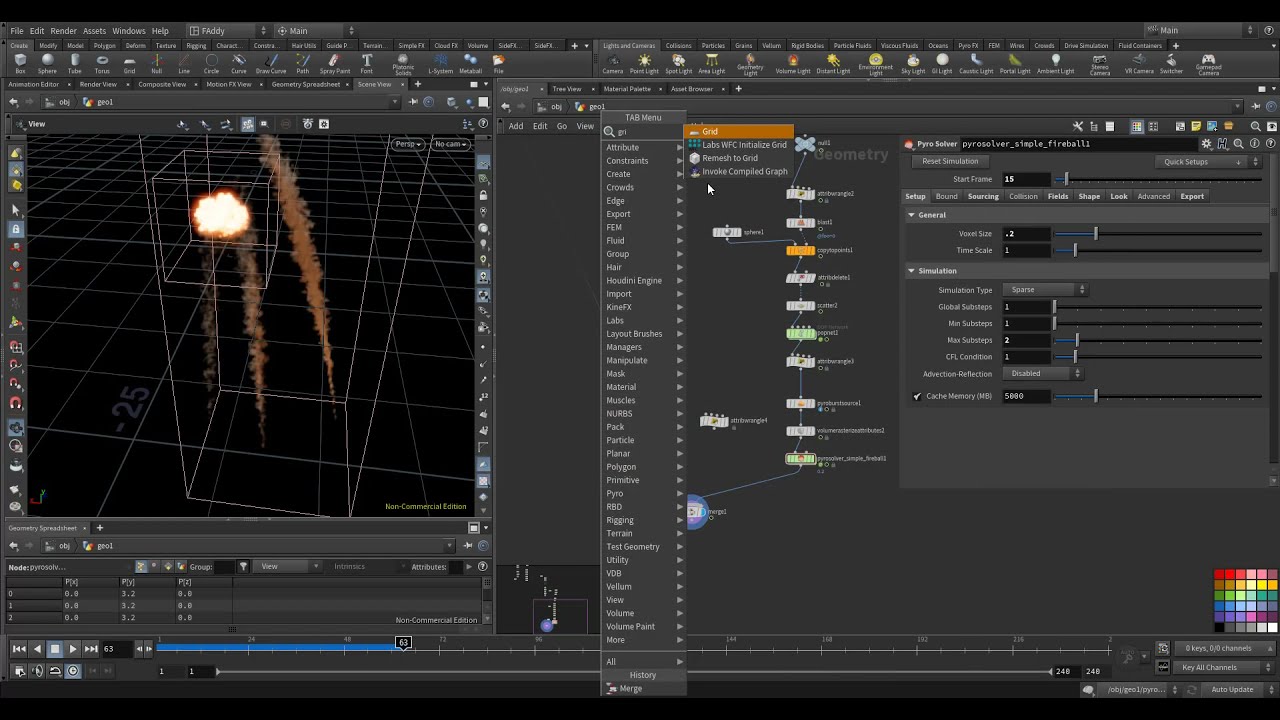Screen dimensions: 1280x720
Task: Switch to the Collision parameter tab
Action: [x=1023, y=196]
